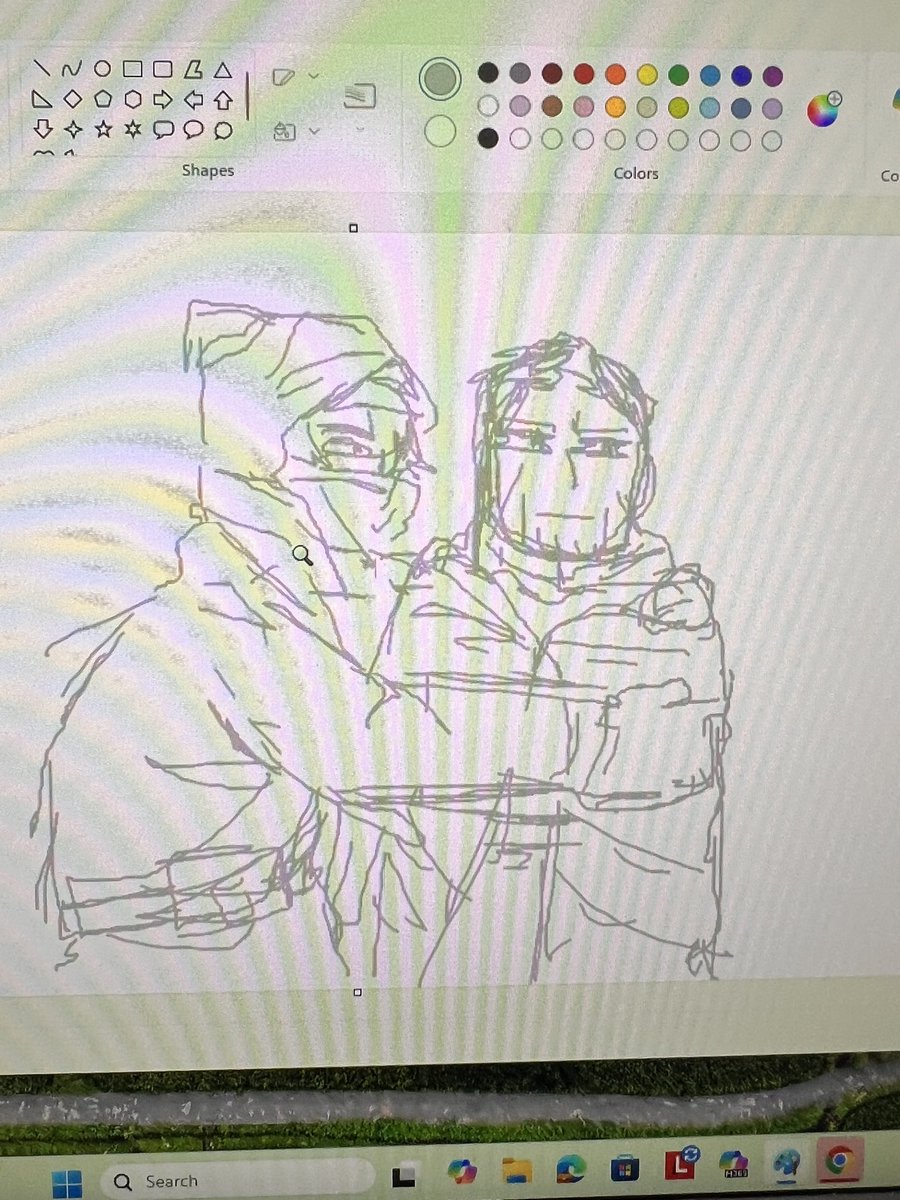Open Microsoft Edge from the taskbar
The width and height of the screenshot is (900, 1200).
click(570, 1169)
